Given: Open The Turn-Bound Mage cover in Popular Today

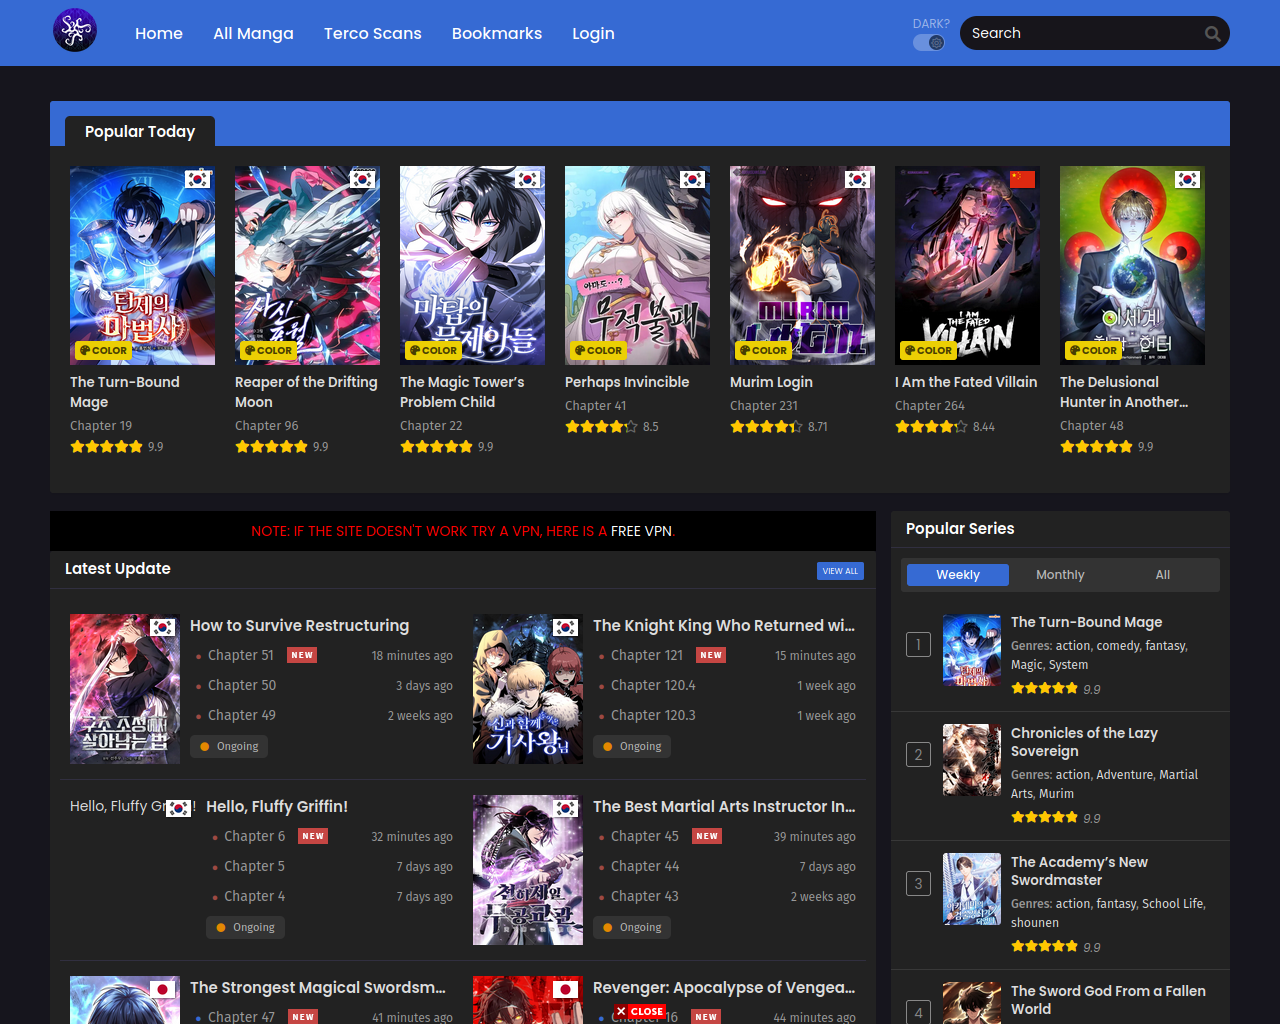Looking at the screenshot, I should click(x=142, y=265).
